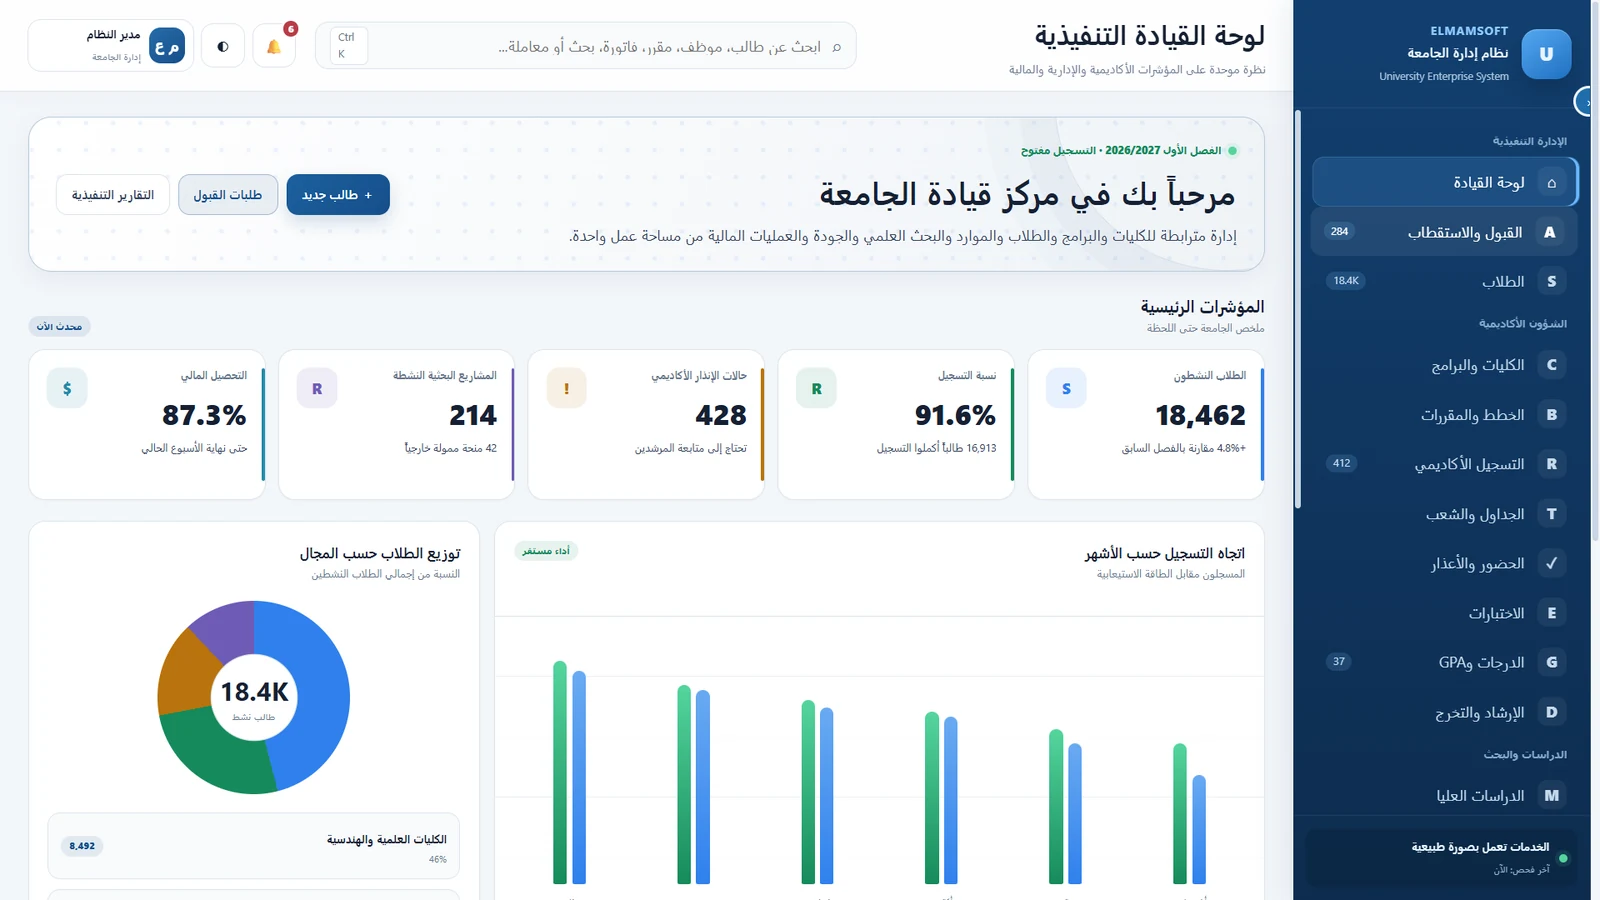The width and height of the screenshot is (1600, 900).
Task: Click the Ctrl K shortcut badge
Action: tap(347, 46)
